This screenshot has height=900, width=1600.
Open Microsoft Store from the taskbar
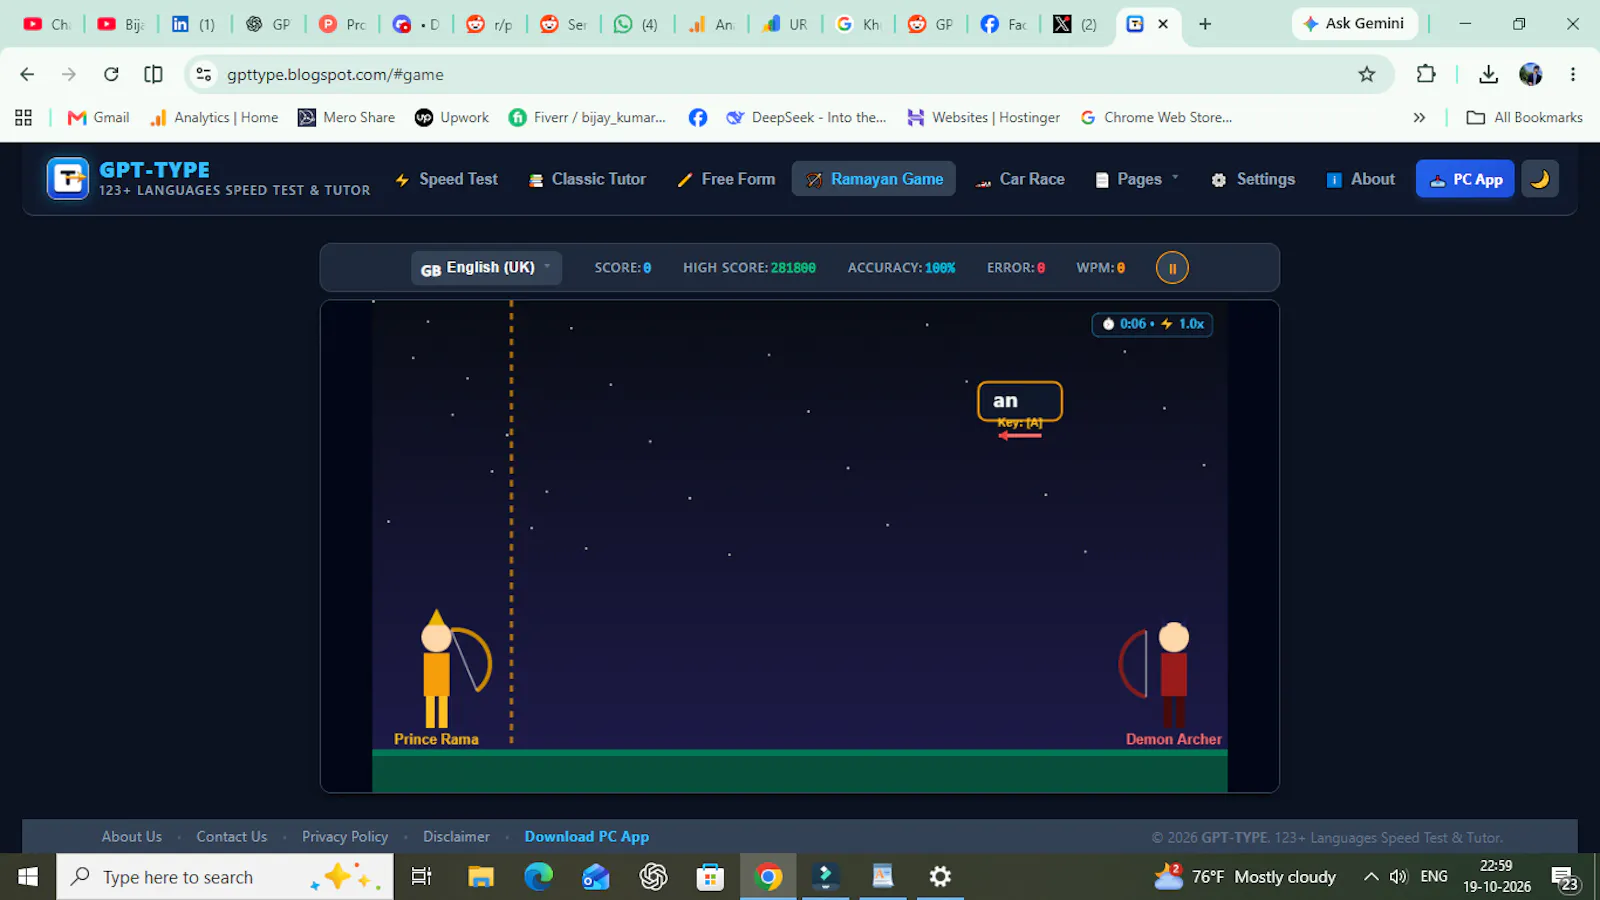711,877
